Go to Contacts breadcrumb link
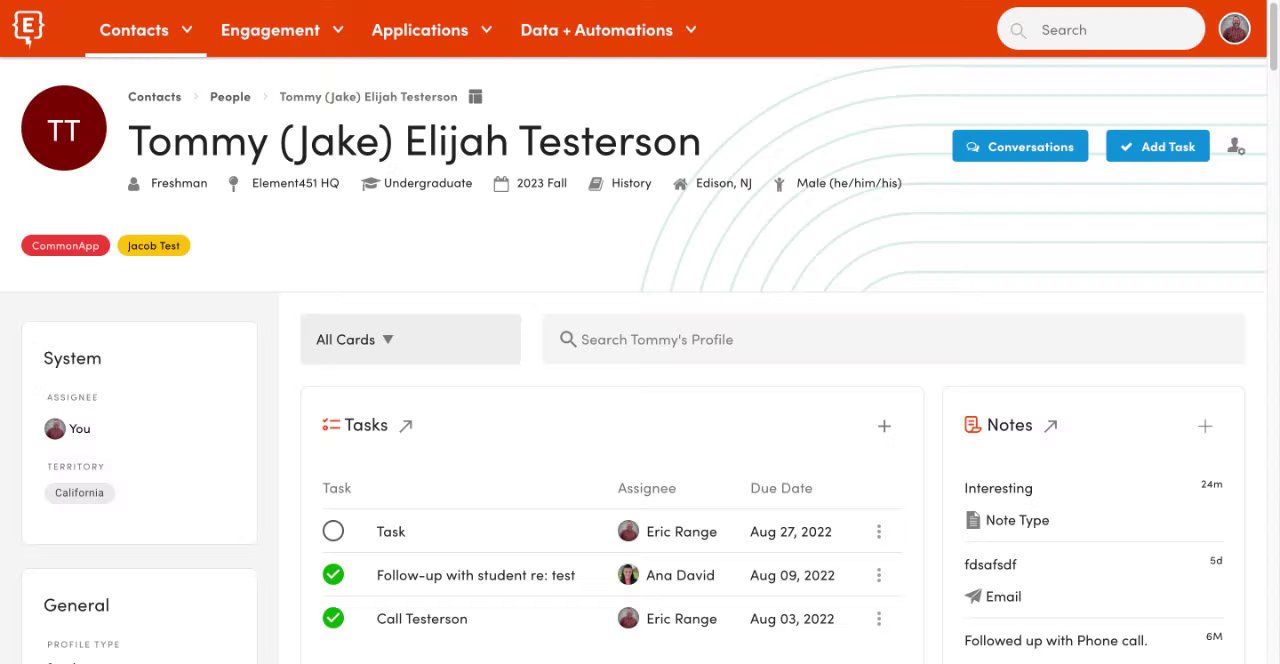 tap(155, 97)
